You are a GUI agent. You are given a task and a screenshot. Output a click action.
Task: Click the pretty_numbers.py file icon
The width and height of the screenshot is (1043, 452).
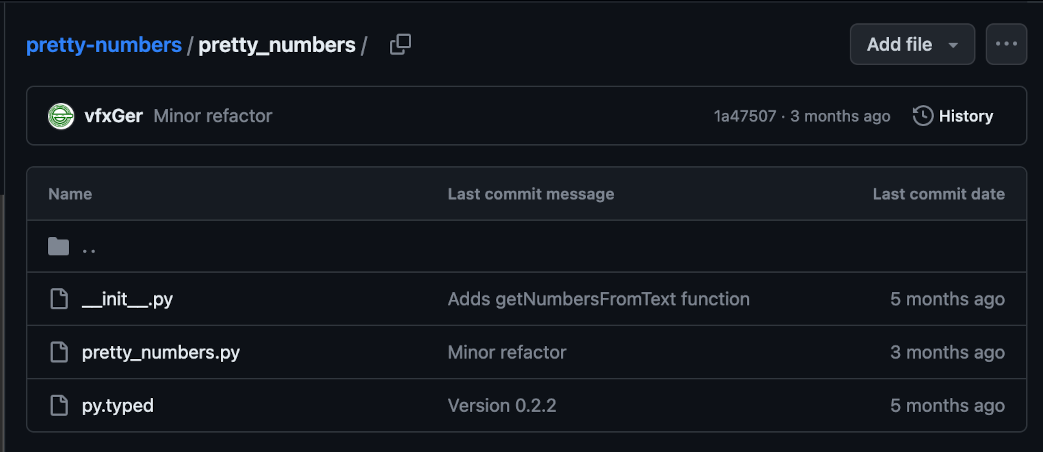[59, 352]
